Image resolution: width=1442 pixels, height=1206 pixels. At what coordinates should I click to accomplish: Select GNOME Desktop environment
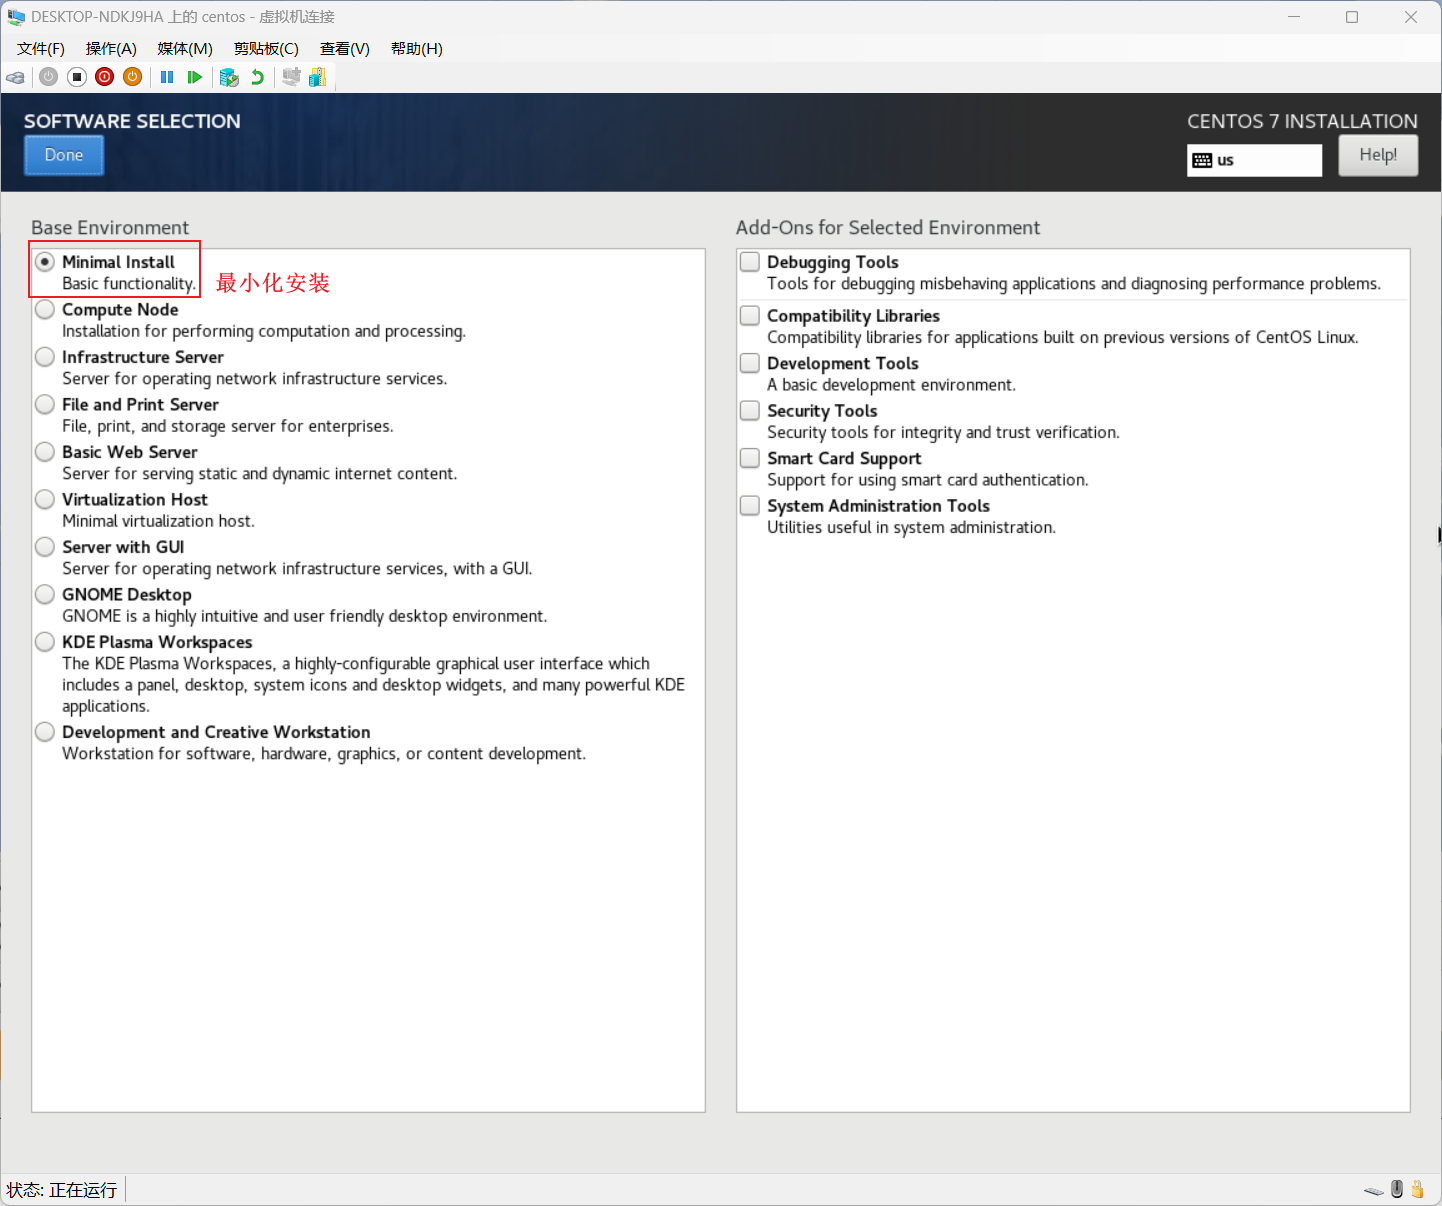[x=45, y=594]
